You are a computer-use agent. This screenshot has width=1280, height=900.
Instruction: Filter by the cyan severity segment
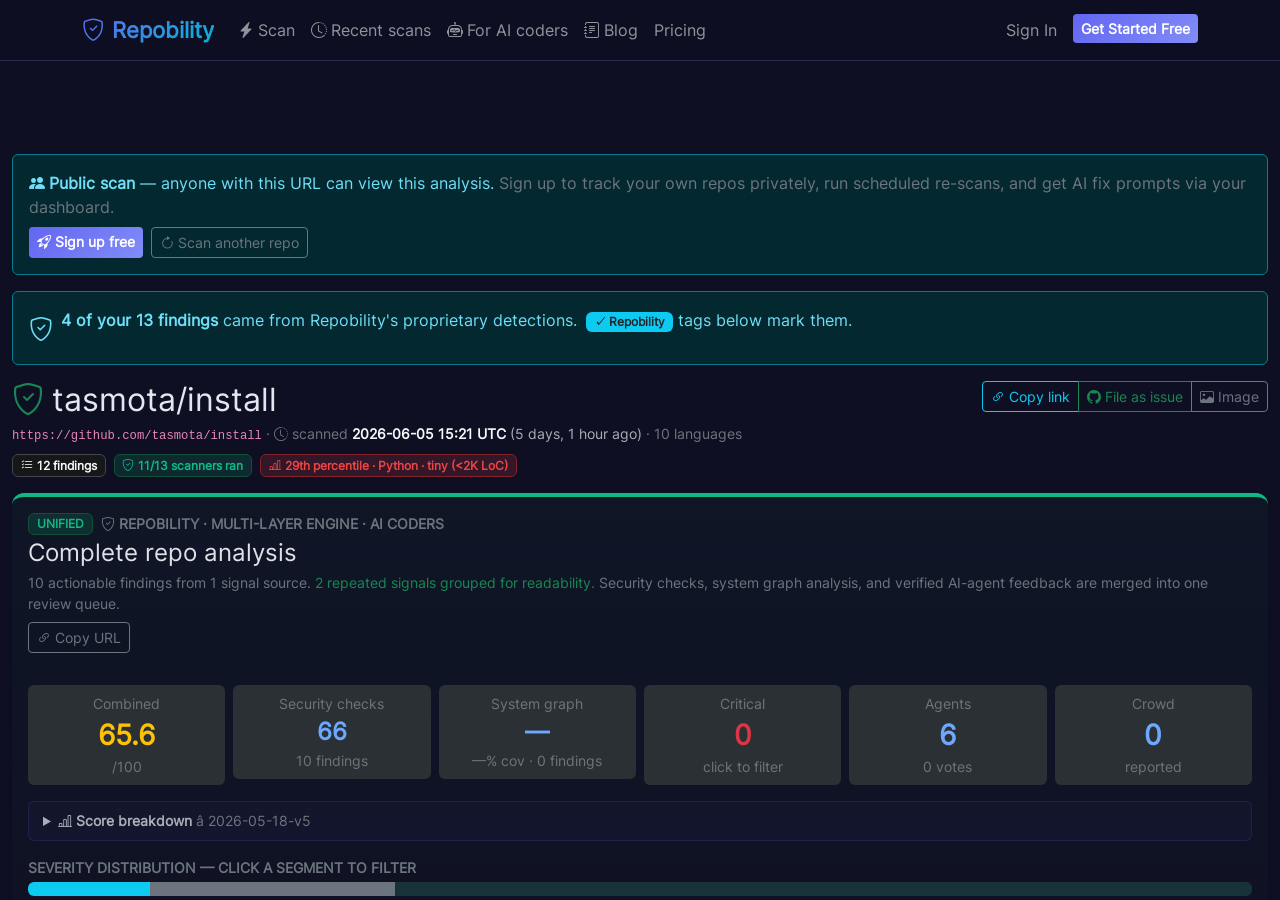tap(89, 889)
